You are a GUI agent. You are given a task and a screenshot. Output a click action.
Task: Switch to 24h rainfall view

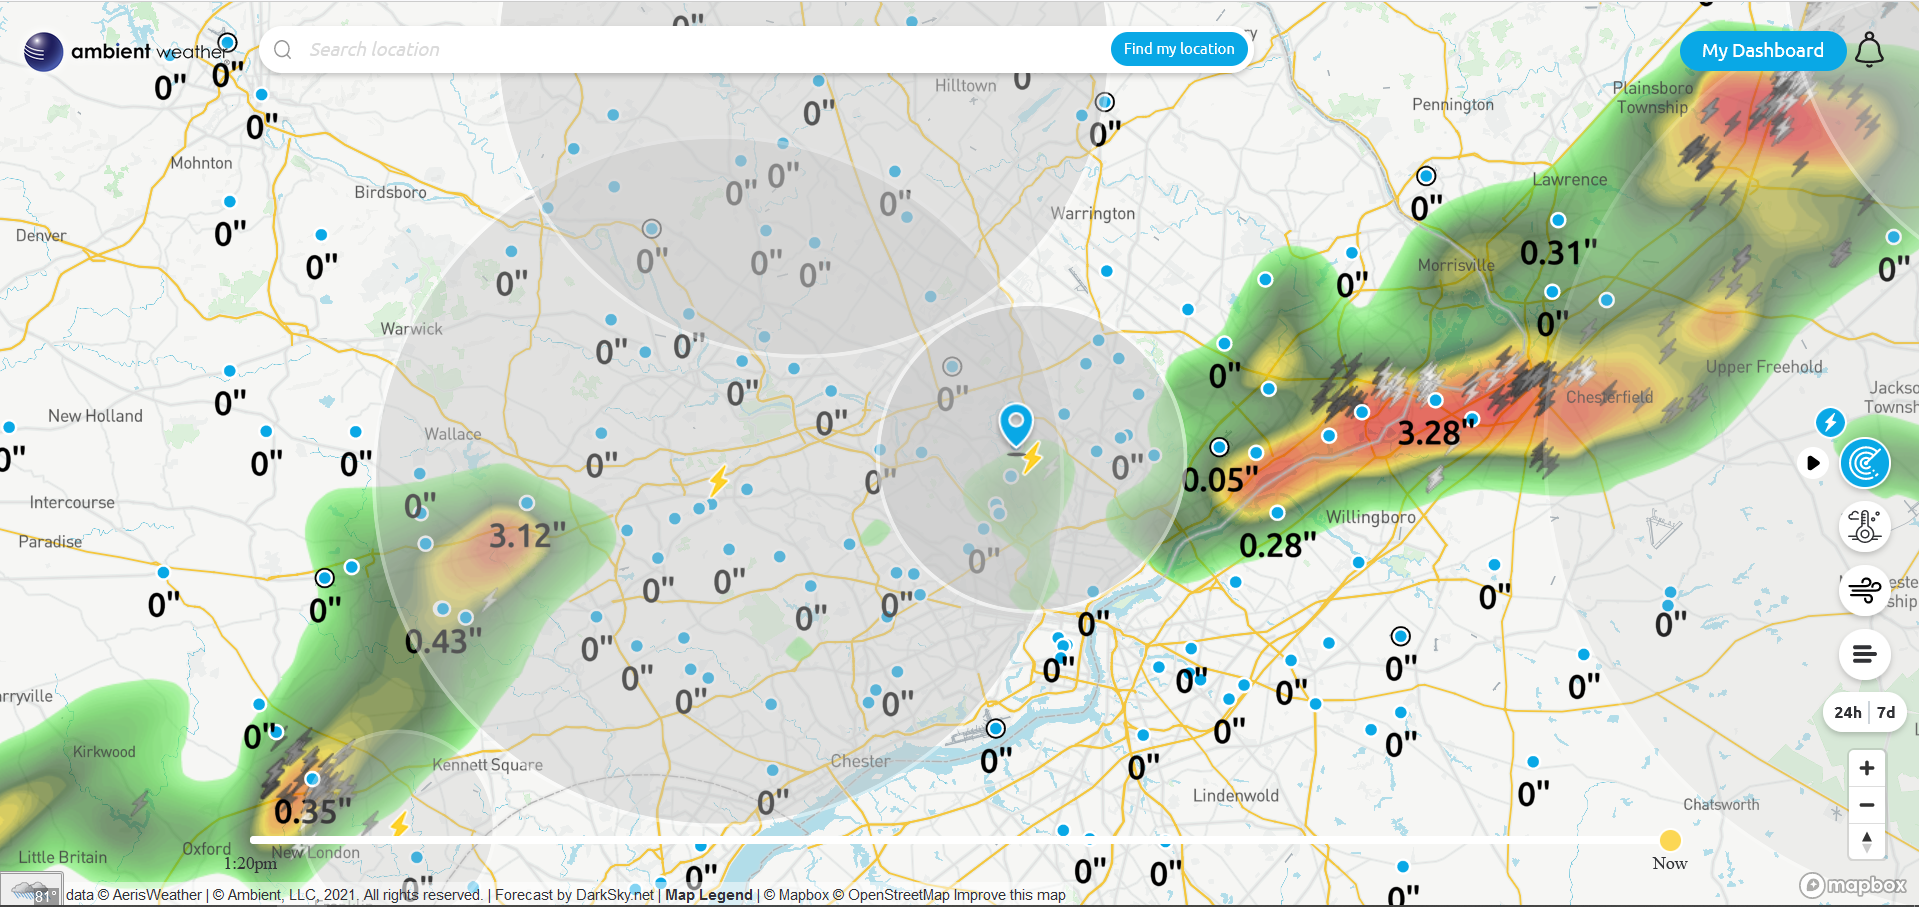(x=1847, y=712)
